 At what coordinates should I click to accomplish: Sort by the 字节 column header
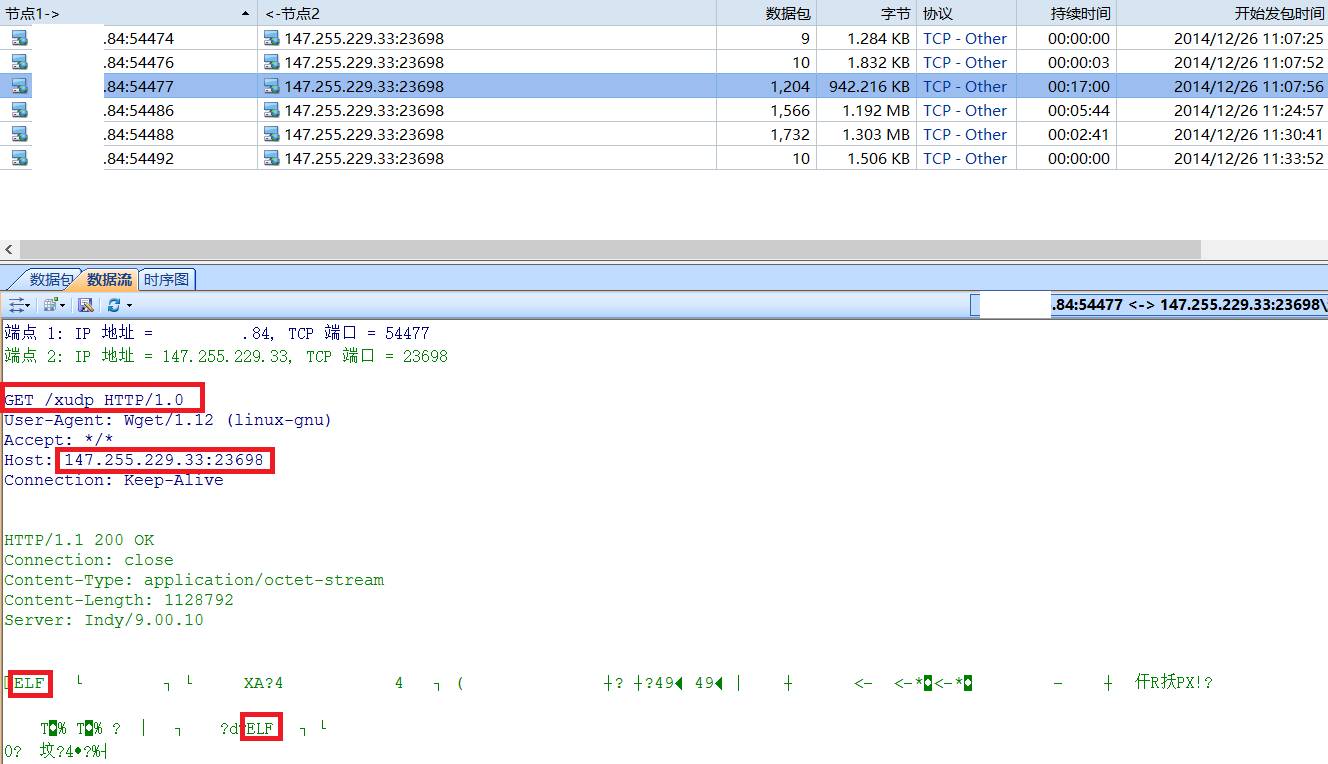point(866,13)
